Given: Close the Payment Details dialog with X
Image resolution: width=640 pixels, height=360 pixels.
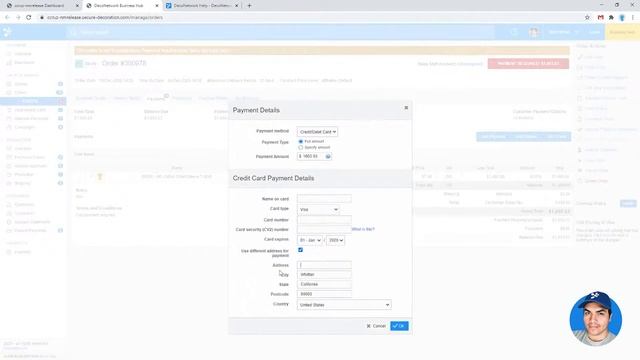Looking at the screenshot, I should (406, 108).
